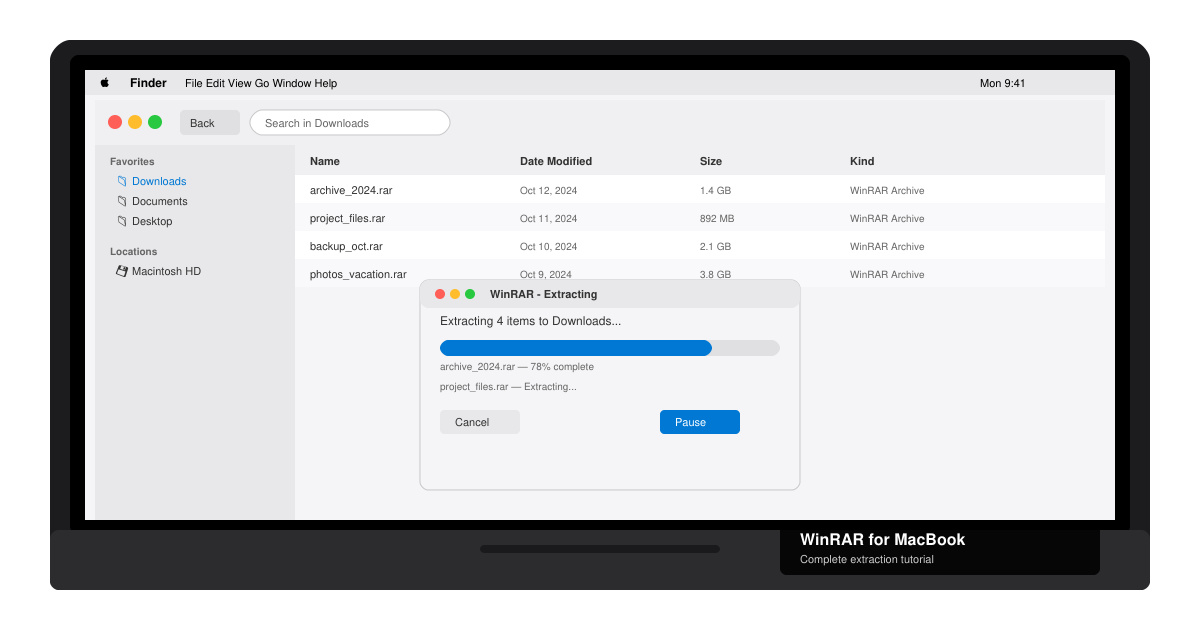The image size is (1200, 630).
Task: Click the menu bar clock Mon 9:41
Action: point(1002,83)
